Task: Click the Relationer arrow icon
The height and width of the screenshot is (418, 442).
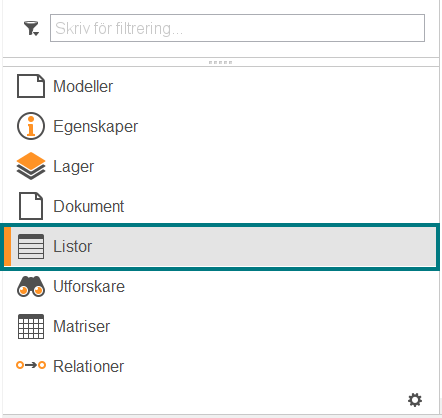Action: tap(31, 365)
